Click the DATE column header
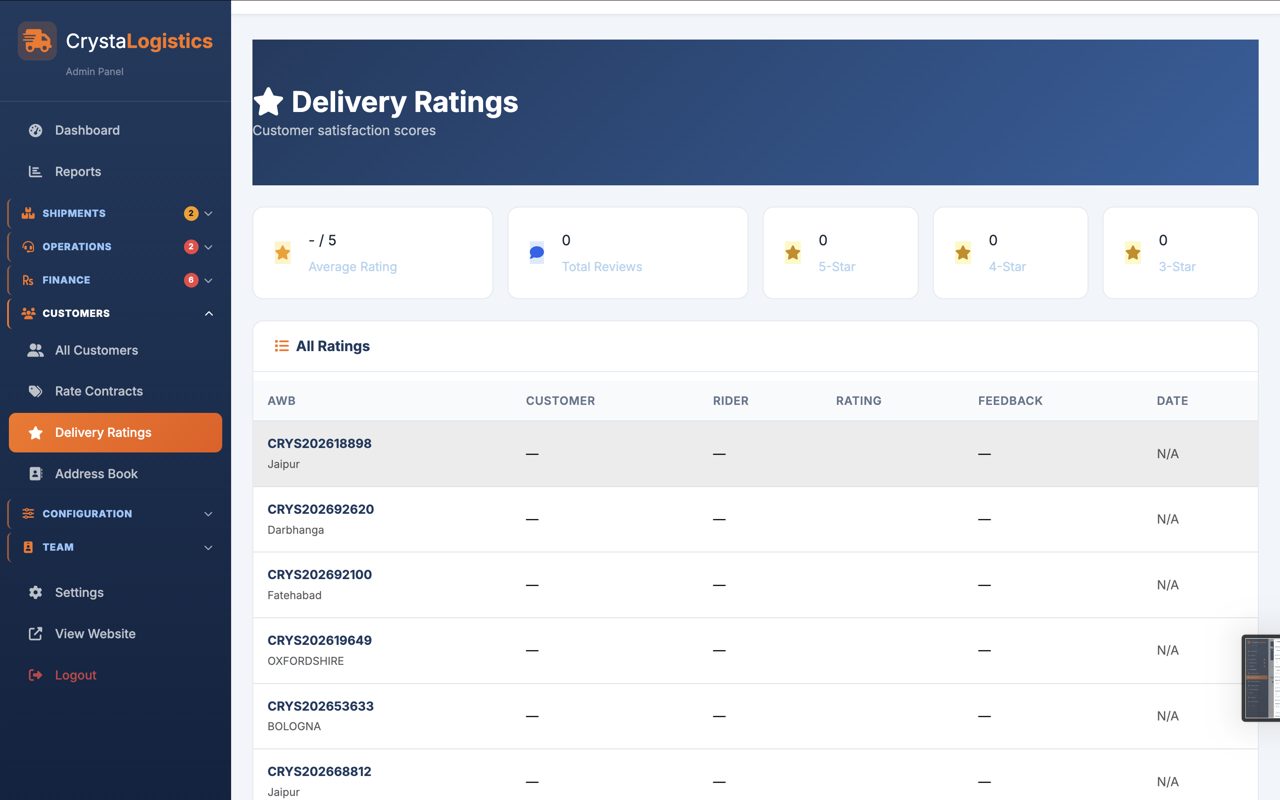The width and height of the screenshot is (1280, 800). coord(1172,401)
